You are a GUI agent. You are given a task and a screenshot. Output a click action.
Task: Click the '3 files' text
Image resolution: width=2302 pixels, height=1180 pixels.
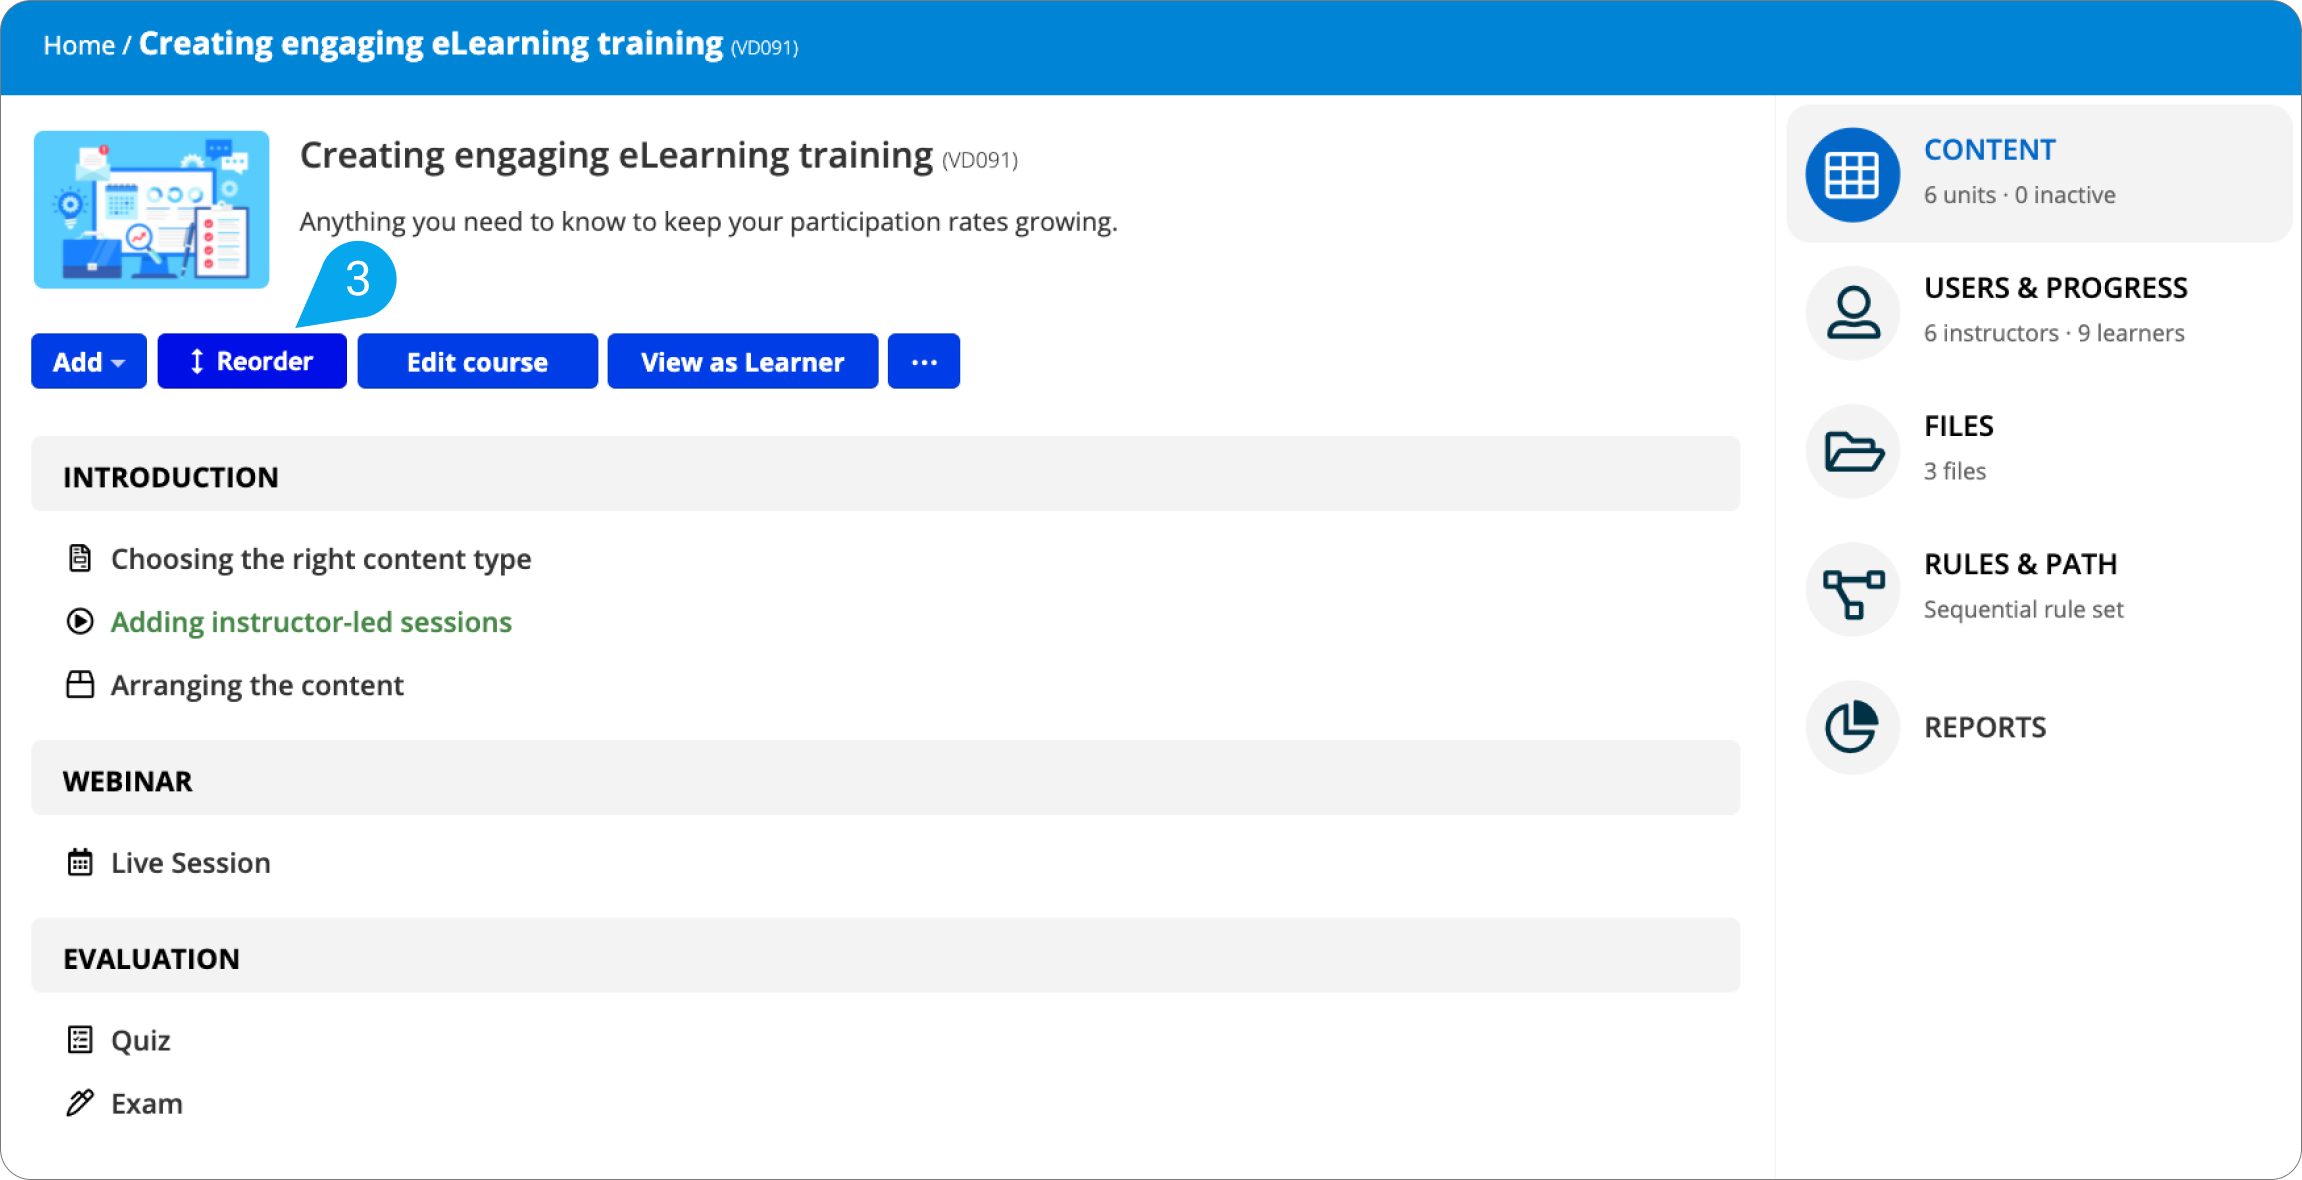1955,471
